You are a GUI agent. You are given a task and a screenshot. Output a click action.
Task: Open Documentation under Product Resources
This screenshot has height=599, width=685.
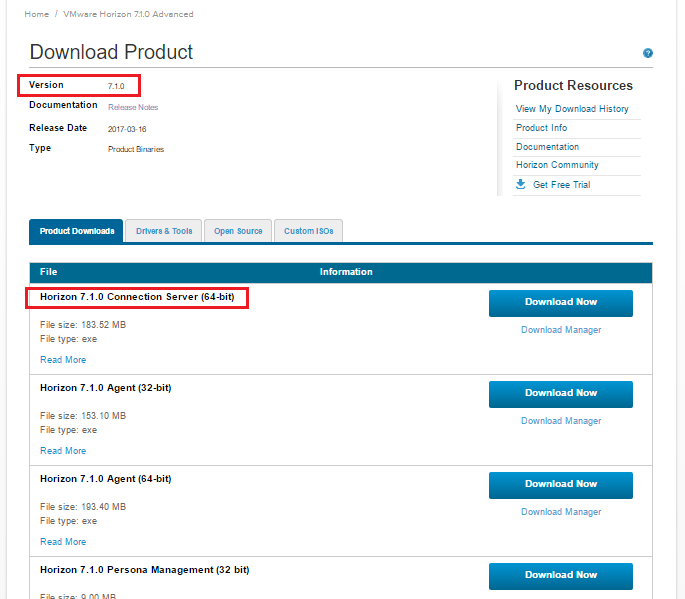pyautogui.click(x=547, y=147)
